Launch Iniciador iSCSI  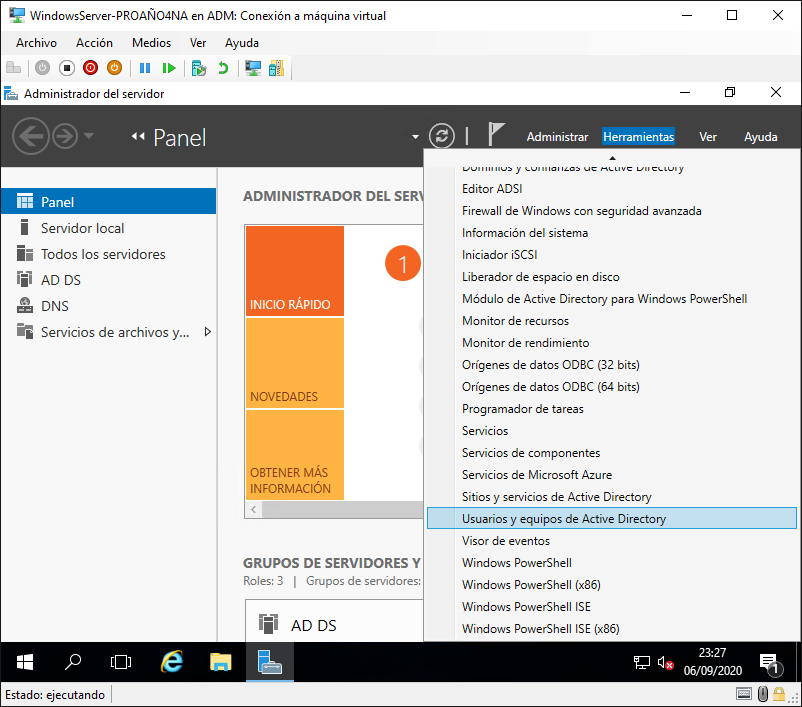612,255
